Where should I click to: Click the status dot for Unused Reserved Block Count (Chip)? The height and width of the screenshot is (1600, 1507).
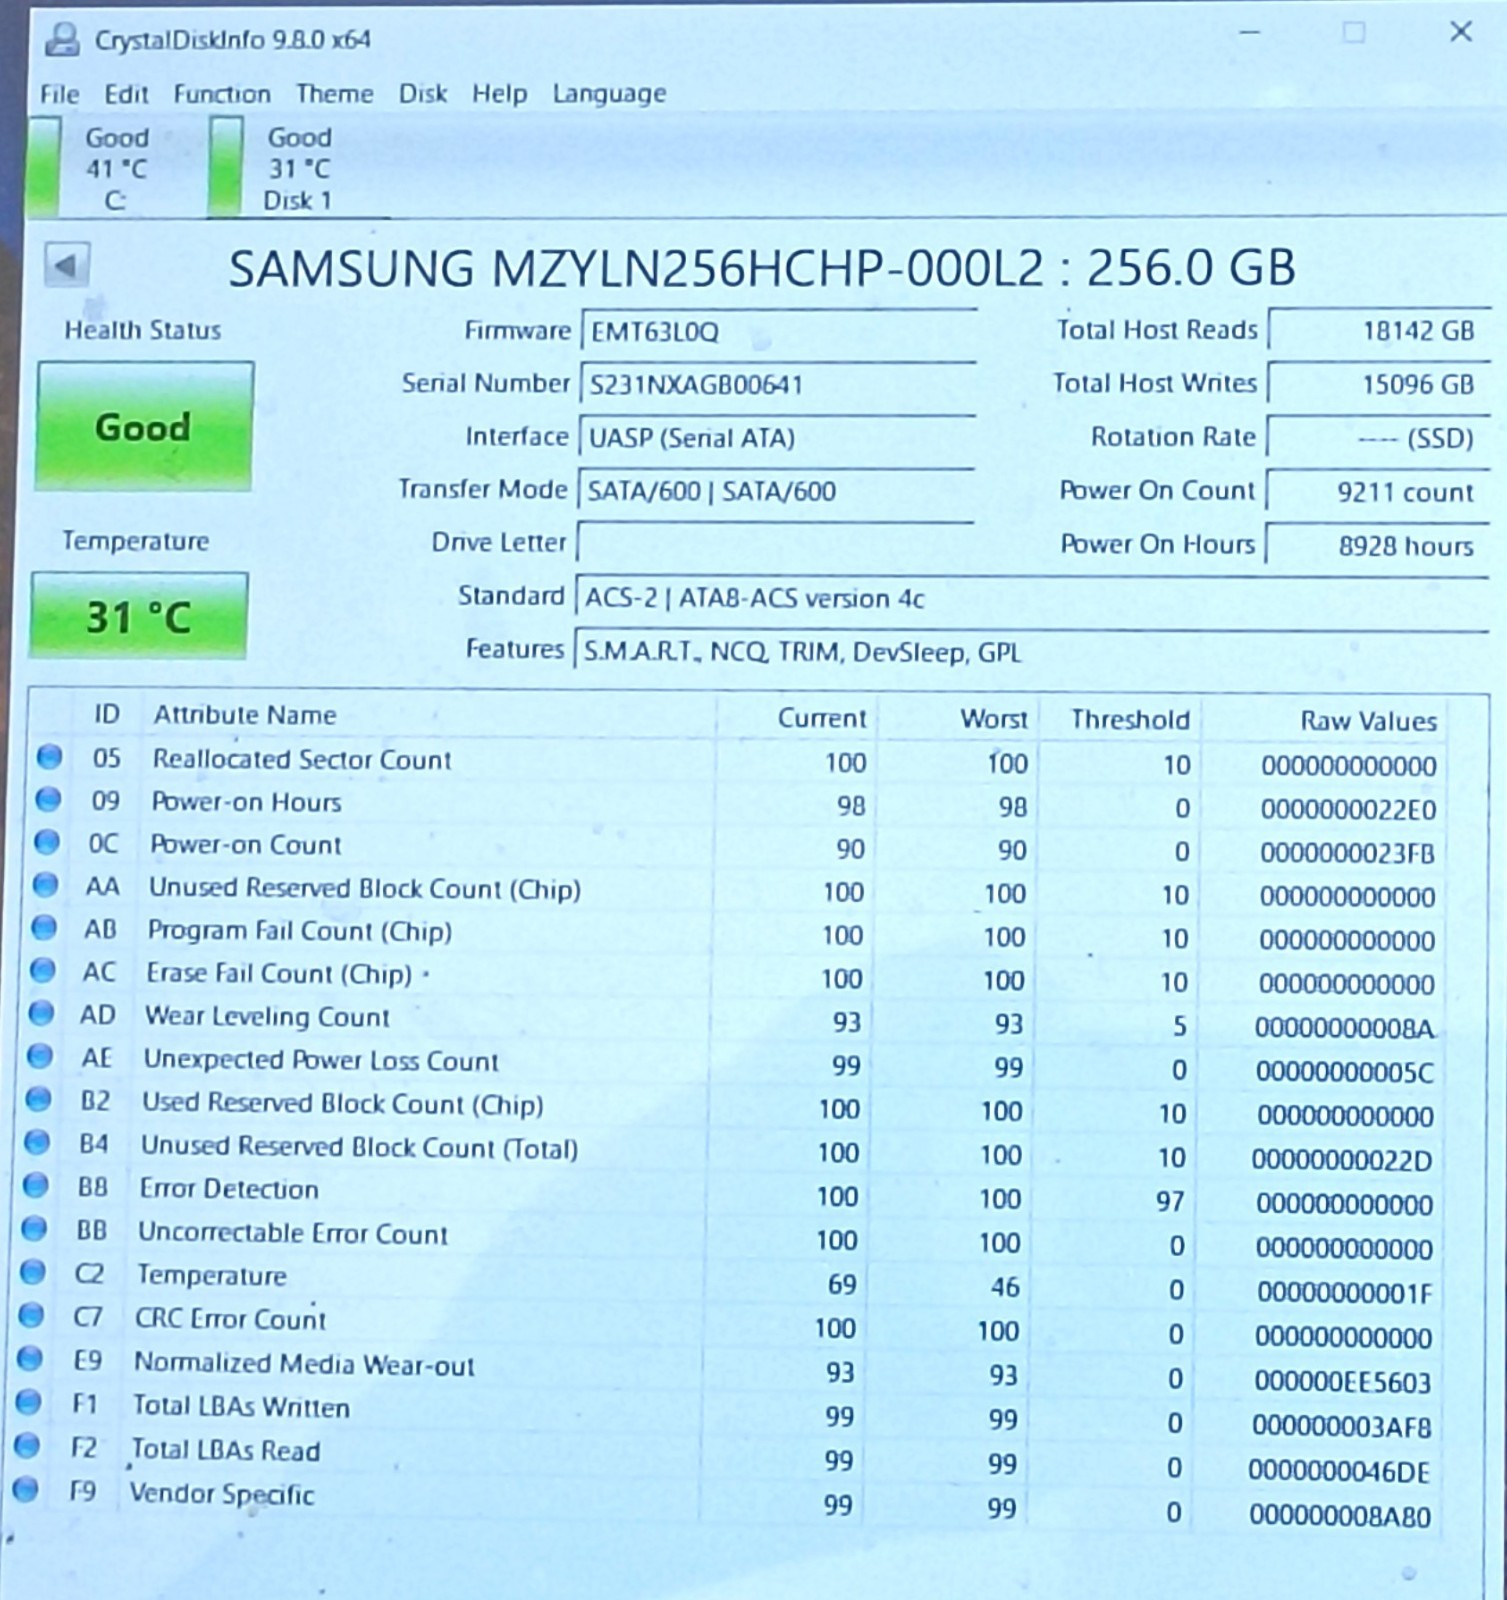[45, 885]
